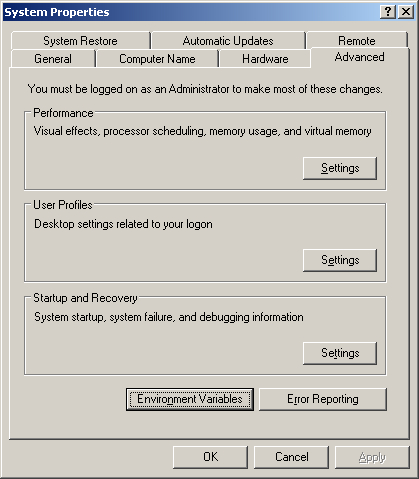Confirm with the OK button
Screen dimensions: 419x479
coord(210,457)
